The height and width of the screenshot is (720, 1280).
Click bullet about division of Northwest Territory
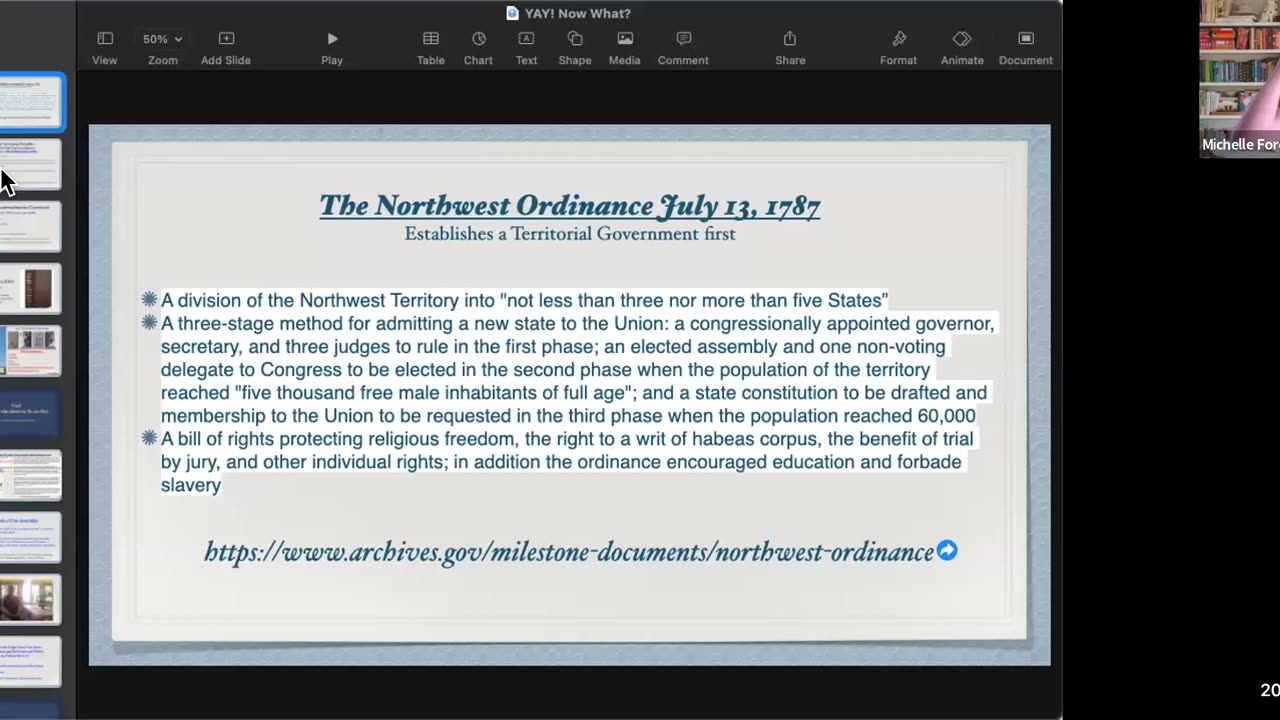524,300
